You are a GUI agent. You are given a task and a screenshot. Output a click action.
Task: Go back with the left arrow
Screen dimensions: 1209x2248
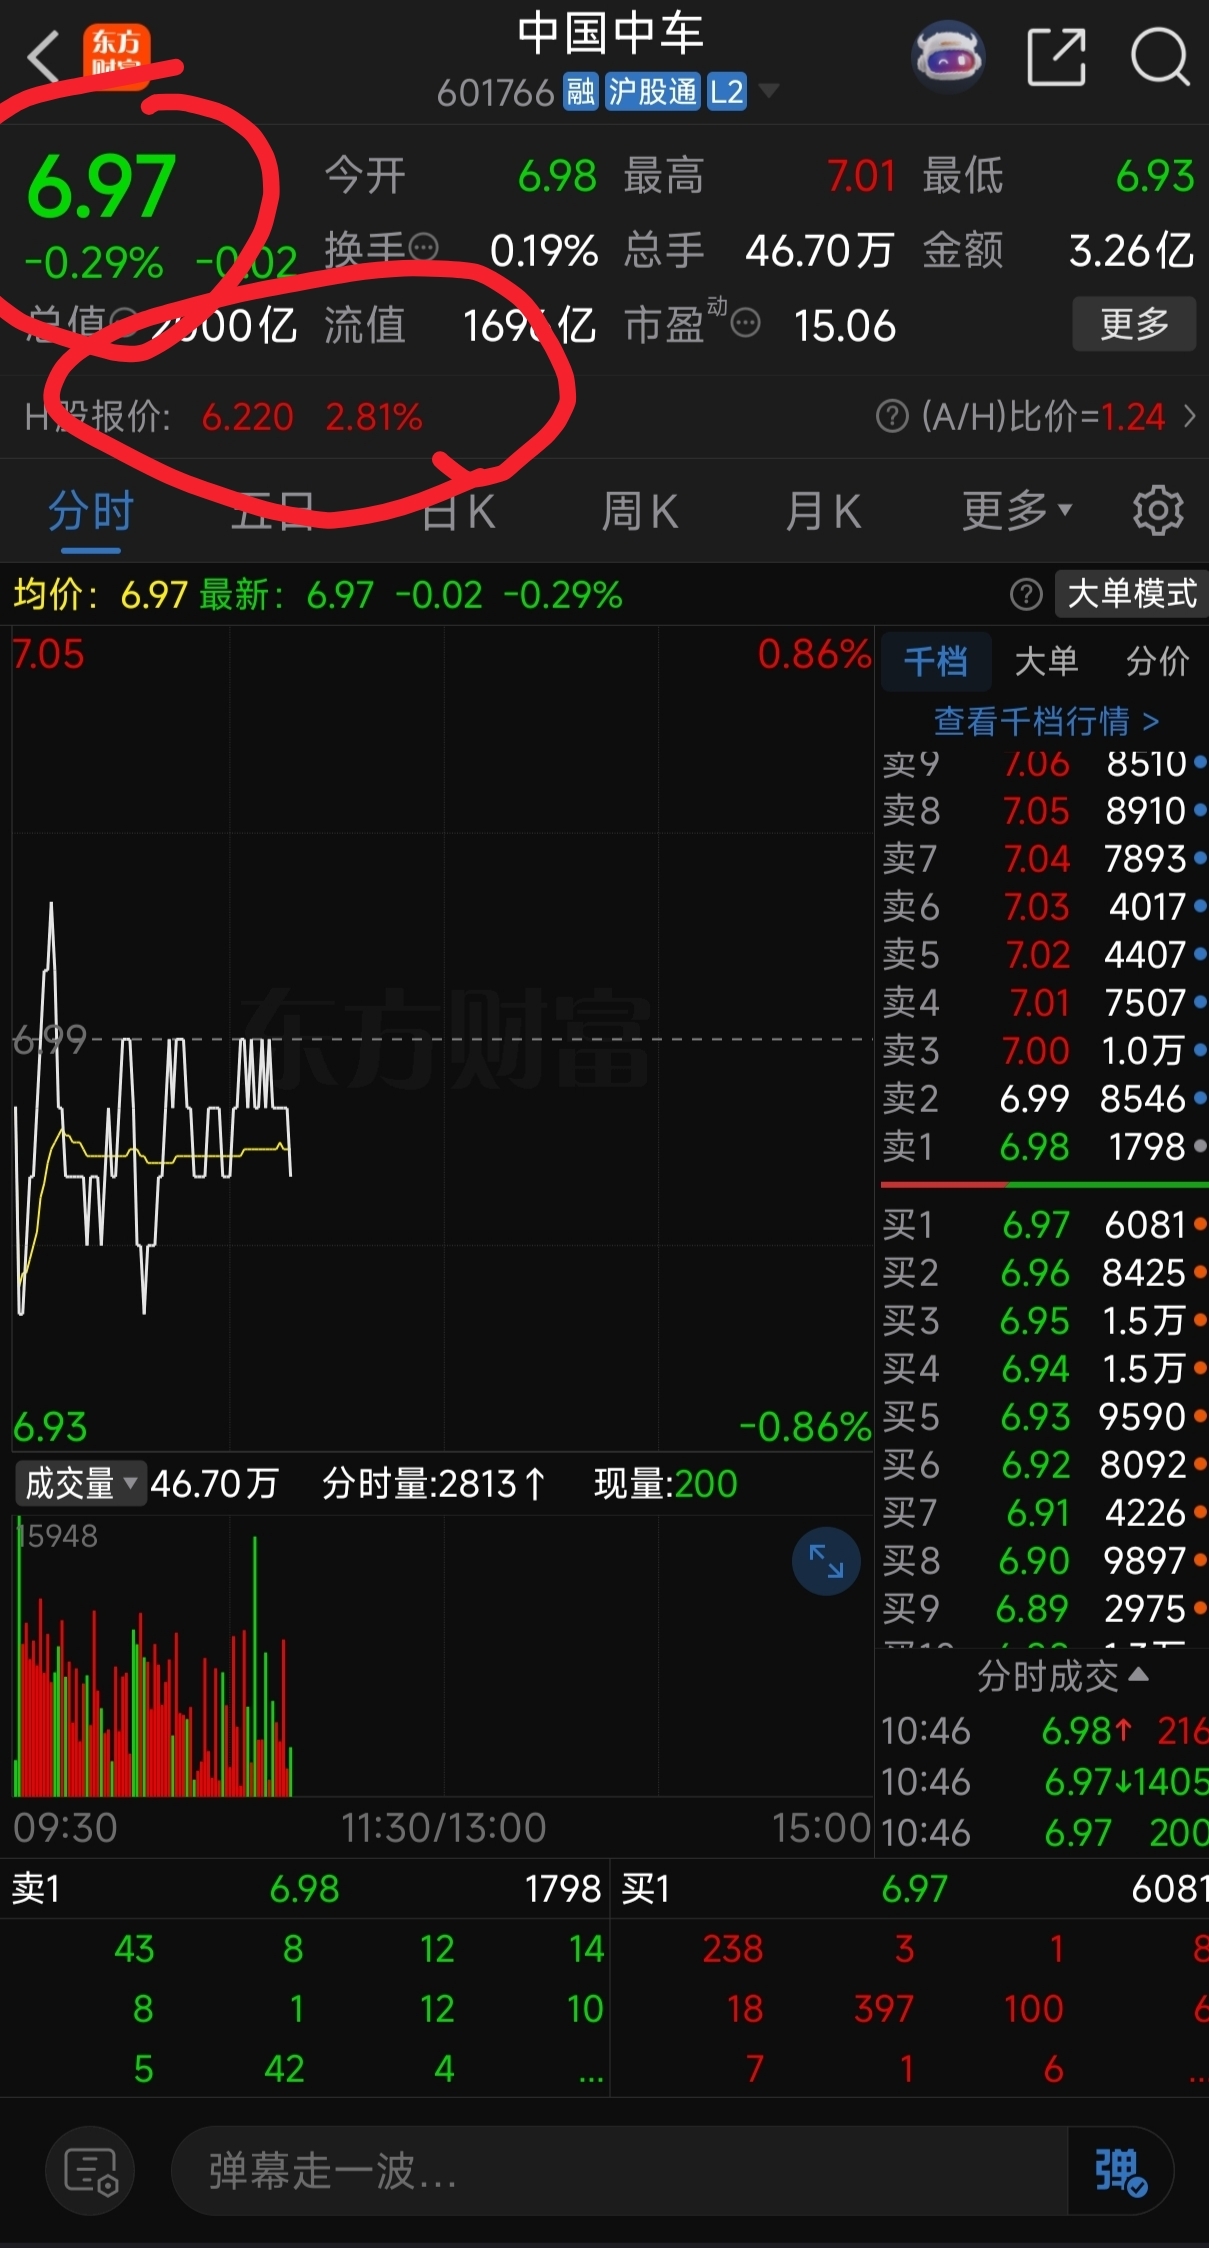[x=44, y=57]
